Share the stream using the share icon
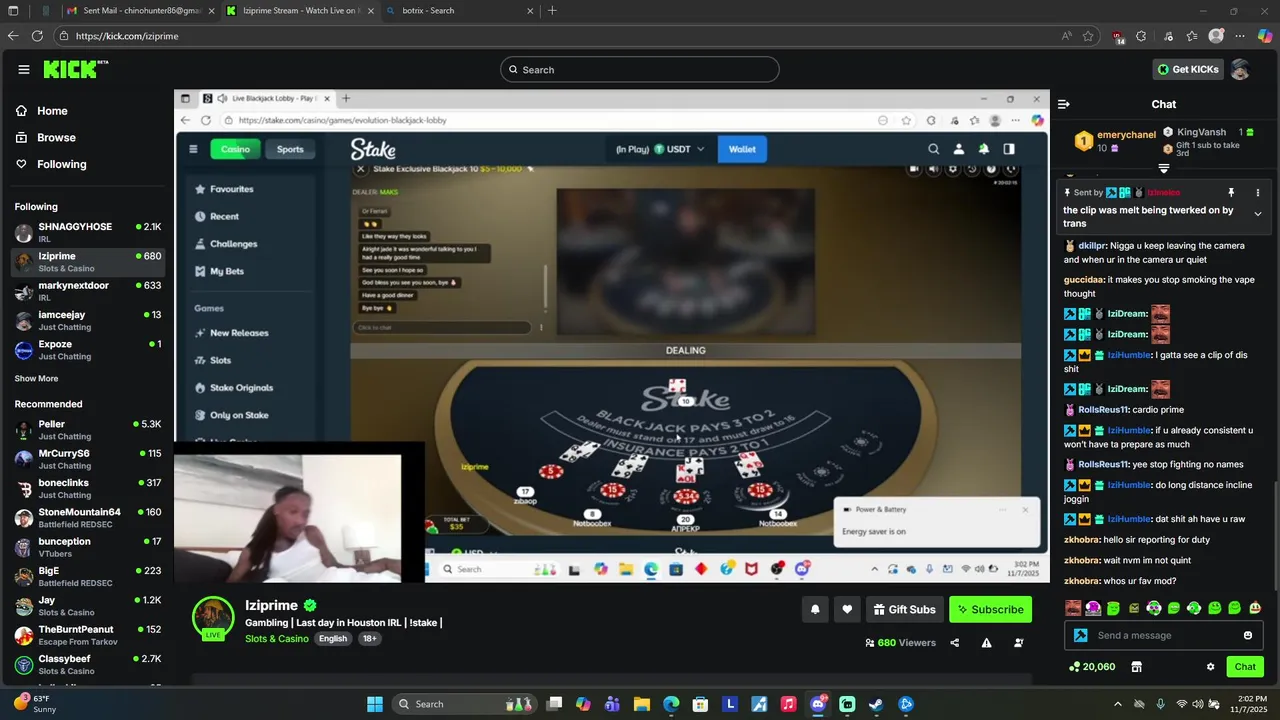The image size is (1280, 720). (954, 643)
